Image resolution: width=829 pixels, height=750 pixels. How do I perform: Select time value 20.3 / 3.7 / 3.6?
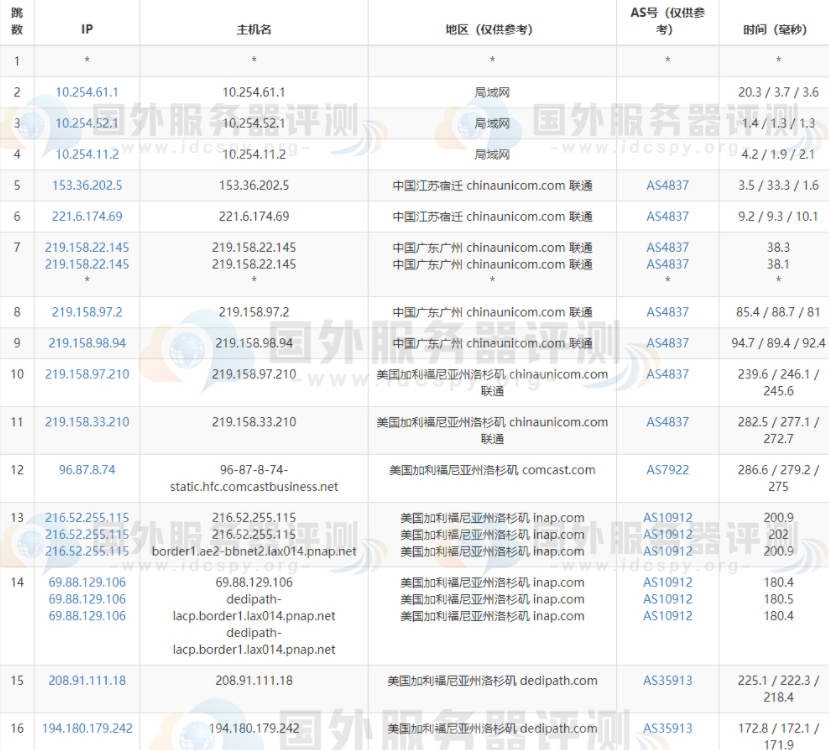(x=778, y=92)
